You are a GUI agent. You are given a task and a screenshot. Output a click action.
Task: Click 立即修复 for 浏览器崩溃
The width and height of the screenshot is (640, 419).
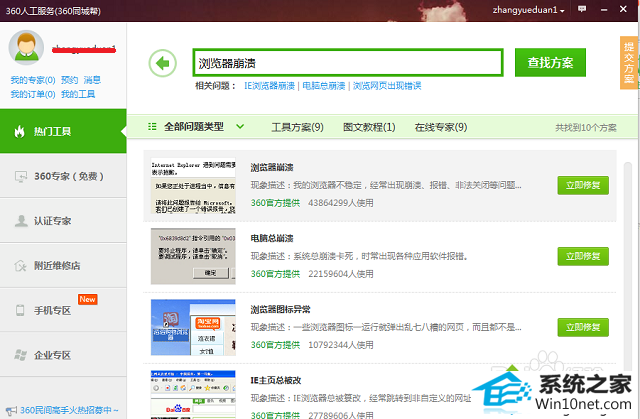[x=583, y=185]
